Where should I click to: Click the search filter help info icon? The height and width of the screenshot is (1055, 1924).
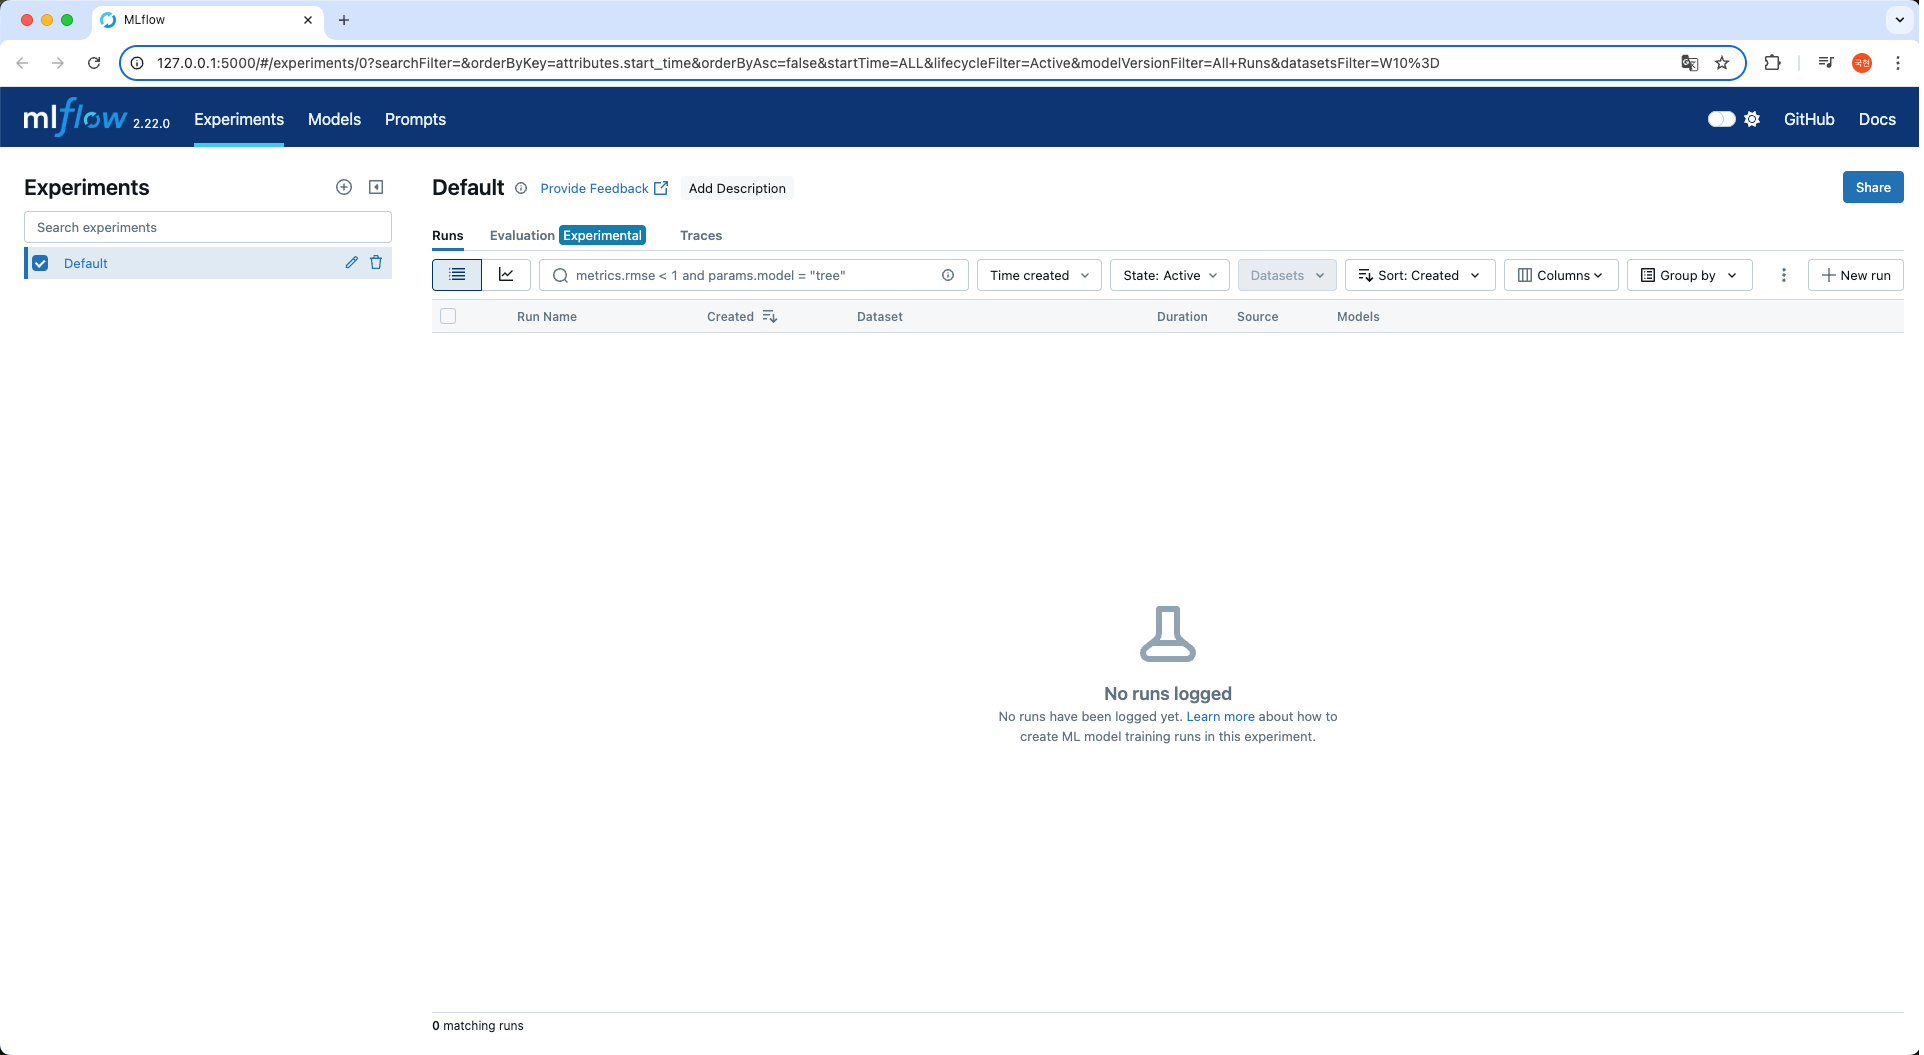point(948,275)
